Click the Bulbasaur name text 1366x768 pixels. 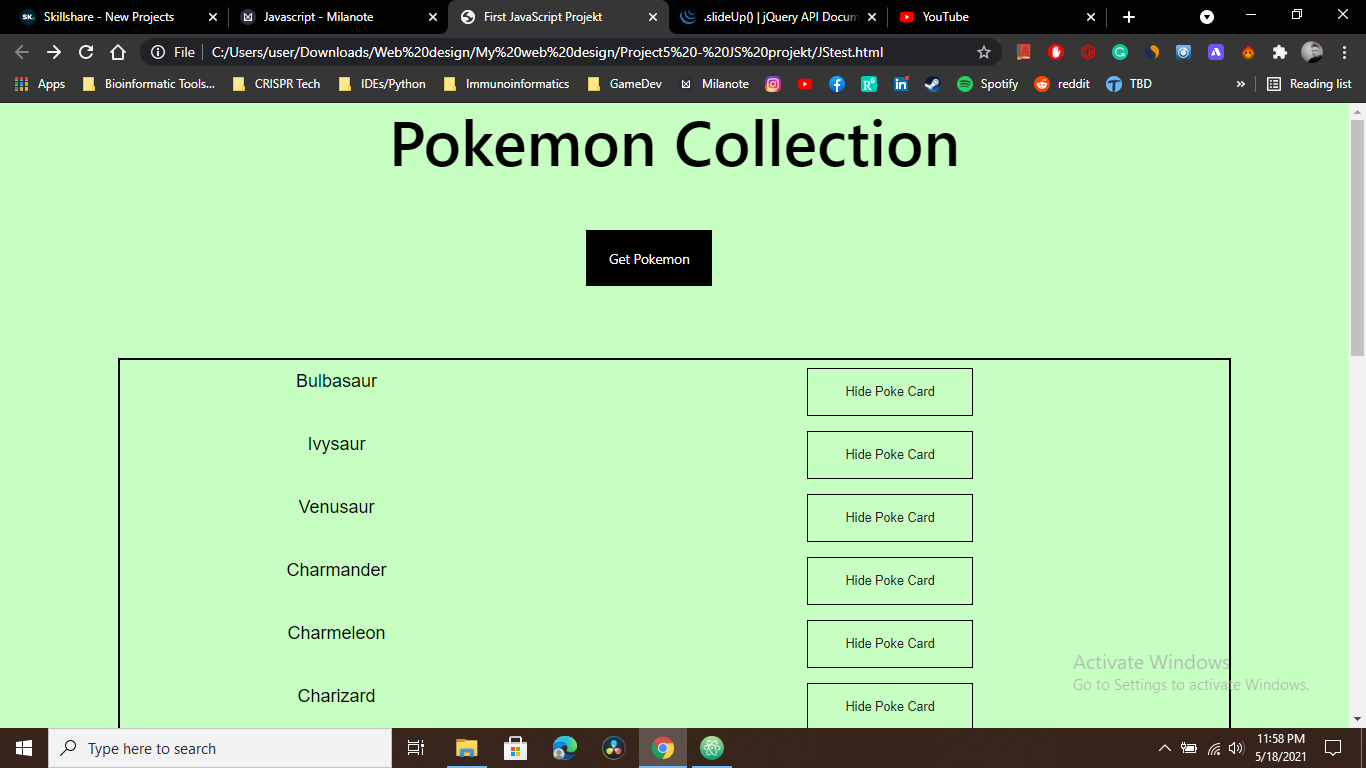click(336, 381)
